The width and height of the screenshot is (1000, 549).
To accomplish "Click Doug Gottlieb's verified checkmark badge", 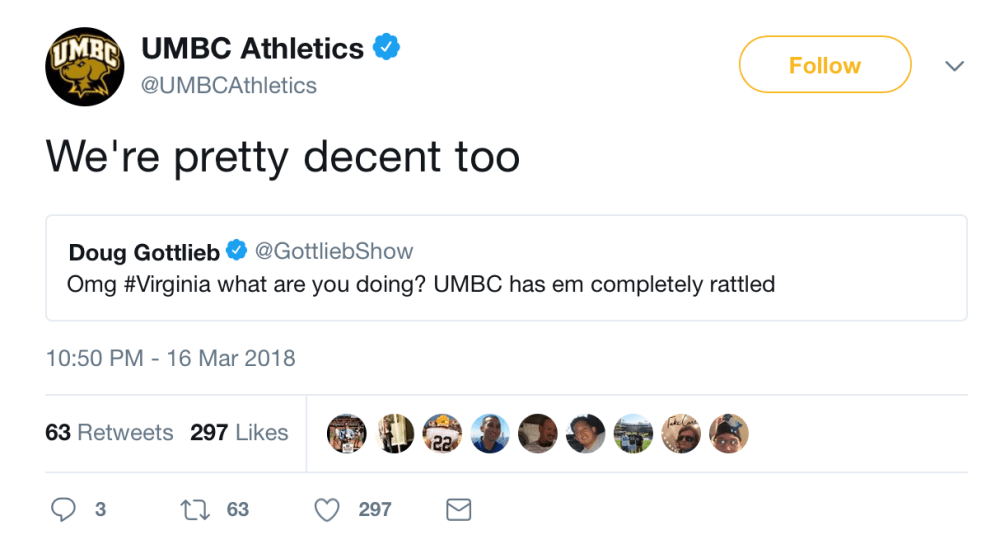I will click(237, 250).
